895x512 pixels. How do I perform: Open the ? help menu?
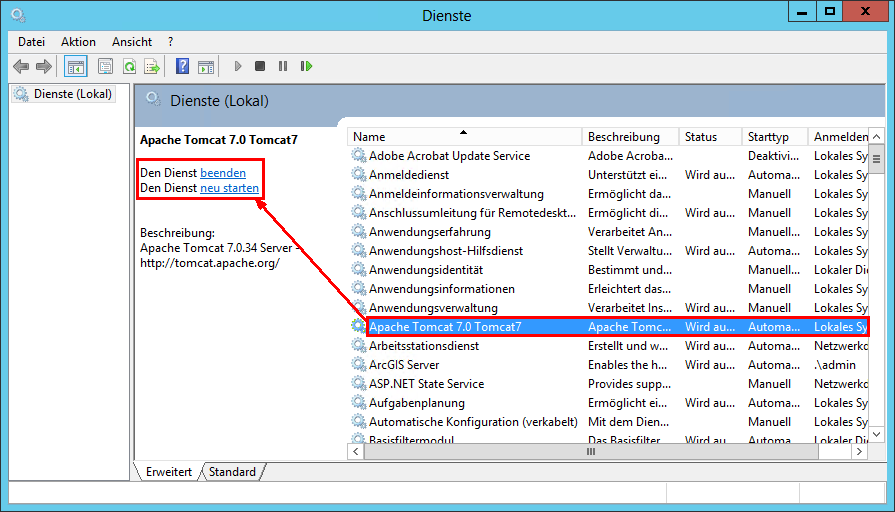(x=170, y=42)
